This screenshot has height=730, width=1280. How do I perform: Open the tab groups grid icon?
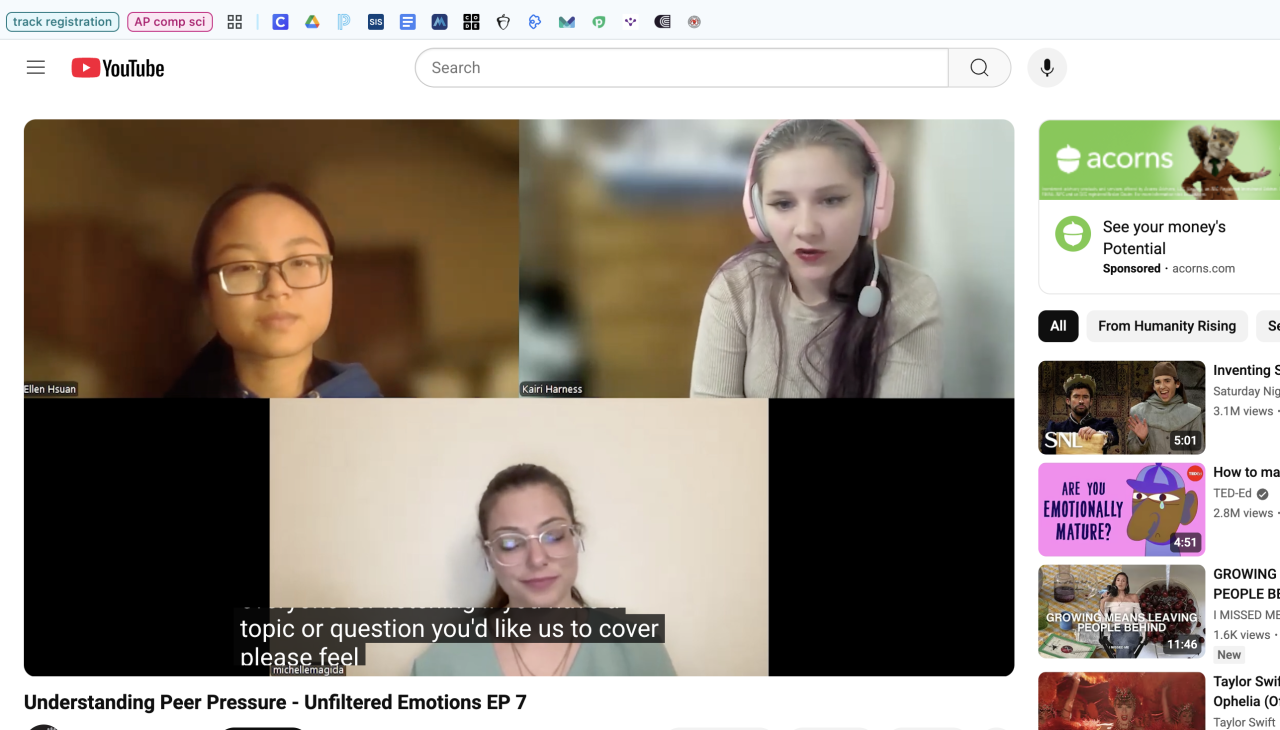(x=235, y=22)
